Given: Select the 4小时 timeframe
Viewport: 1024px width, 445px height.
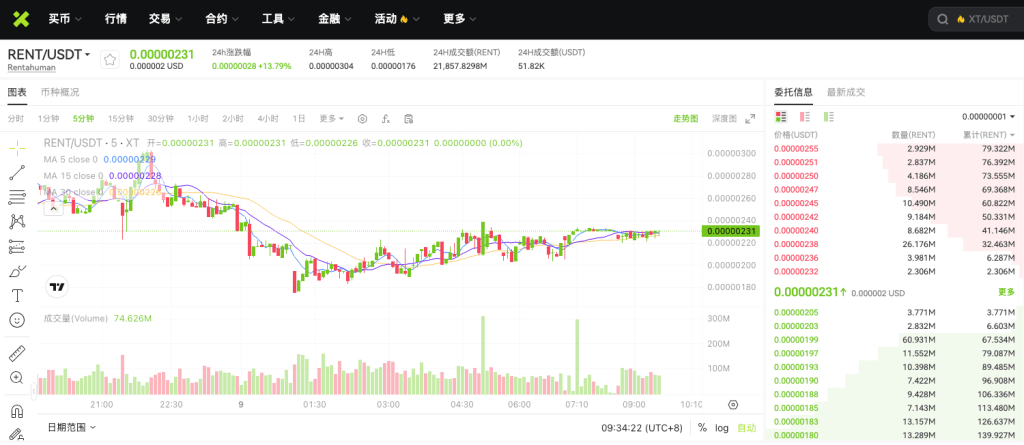Looking at the screenshot, I should 268,118.
